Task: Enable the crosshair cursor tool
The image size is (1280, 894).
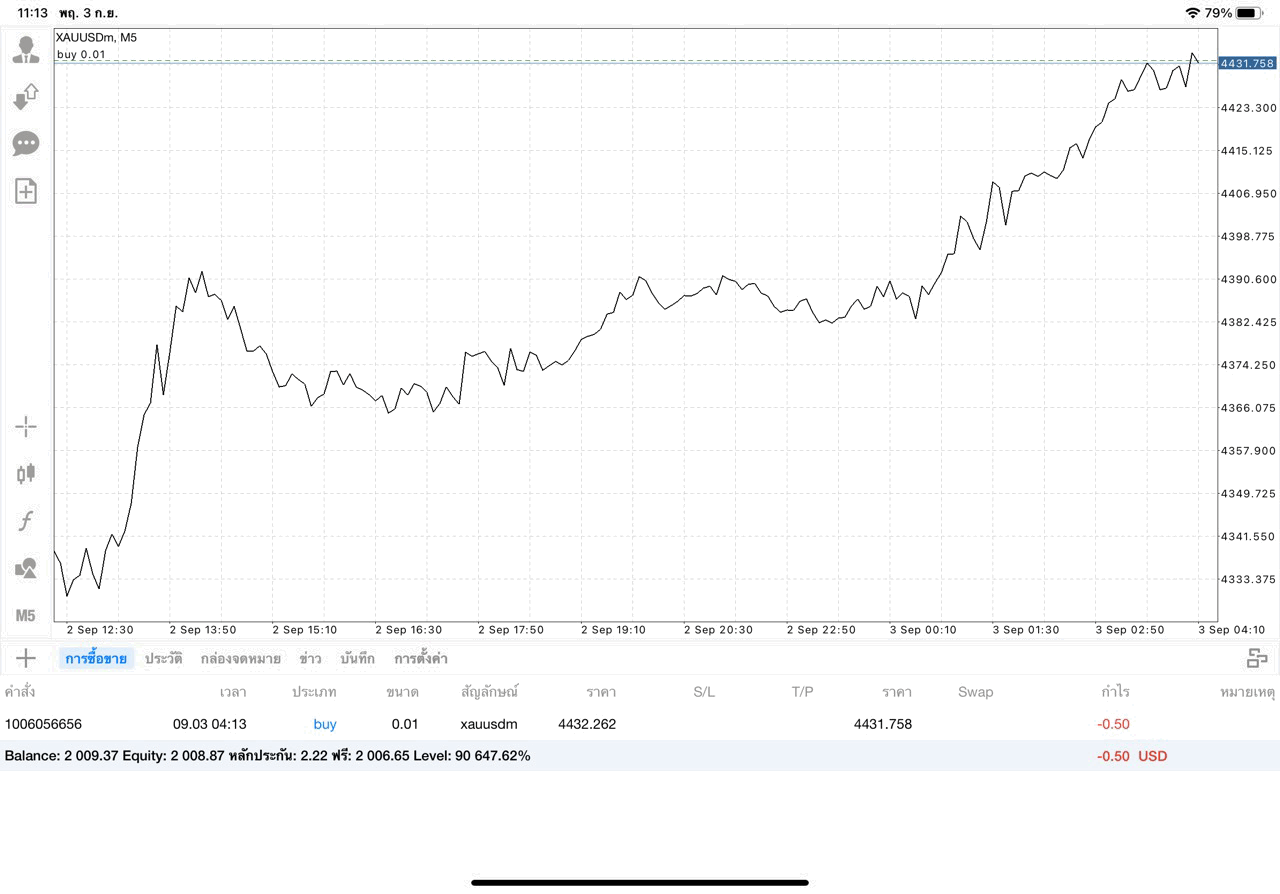Action: (26, 427)
